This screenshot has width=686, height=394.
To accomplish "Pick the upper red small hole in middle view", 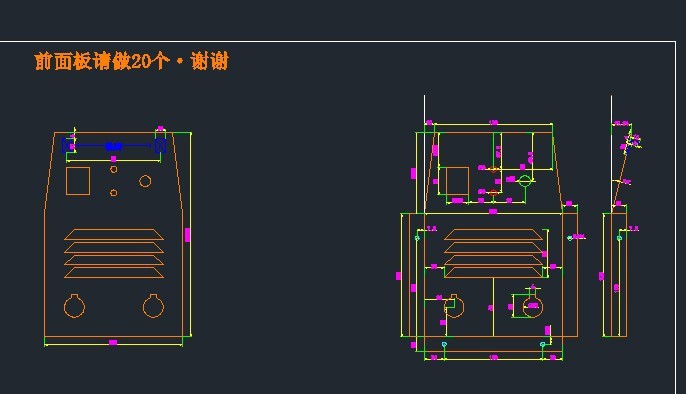I will [x=493, y=170].
